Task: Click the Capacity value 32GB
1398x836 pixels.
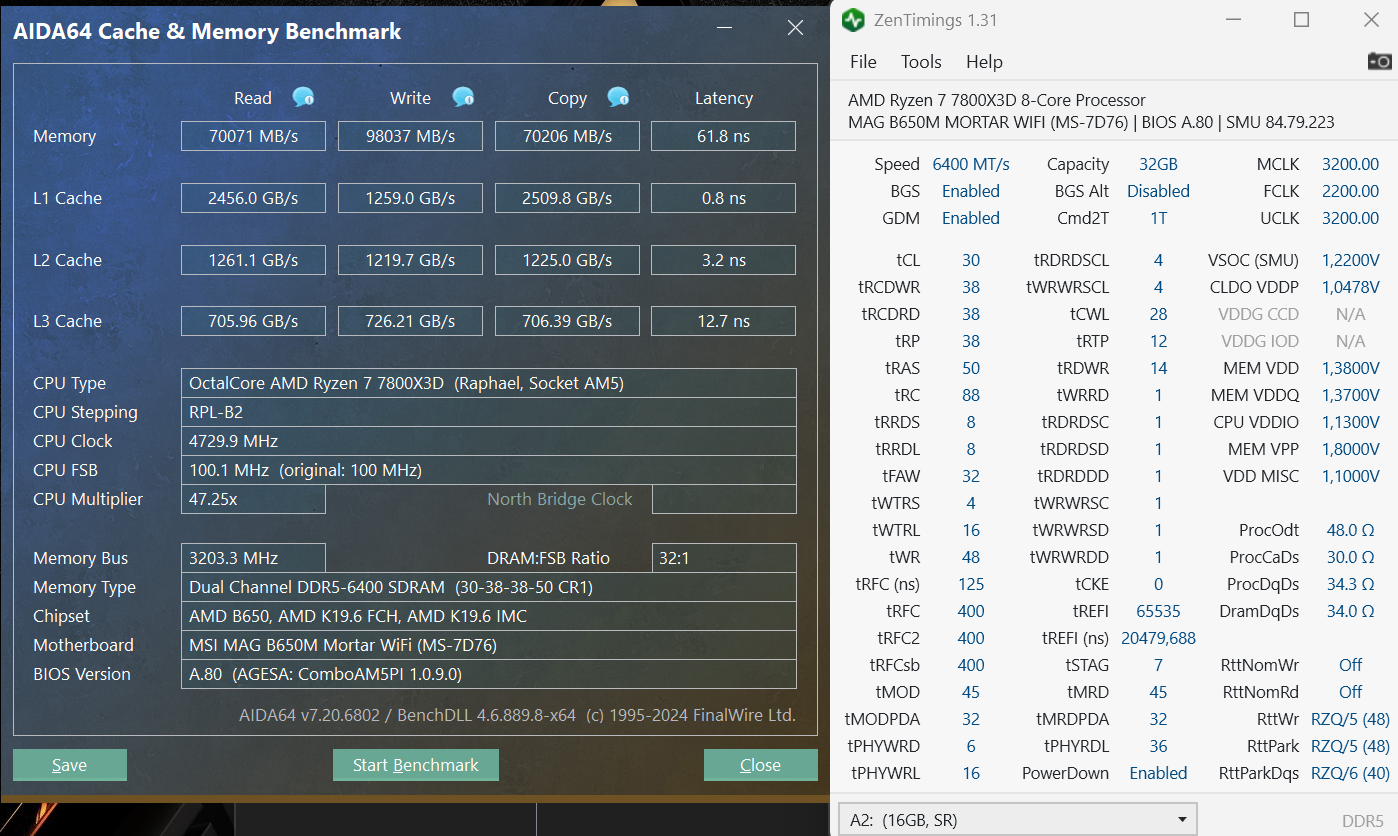Action: 1158,164
